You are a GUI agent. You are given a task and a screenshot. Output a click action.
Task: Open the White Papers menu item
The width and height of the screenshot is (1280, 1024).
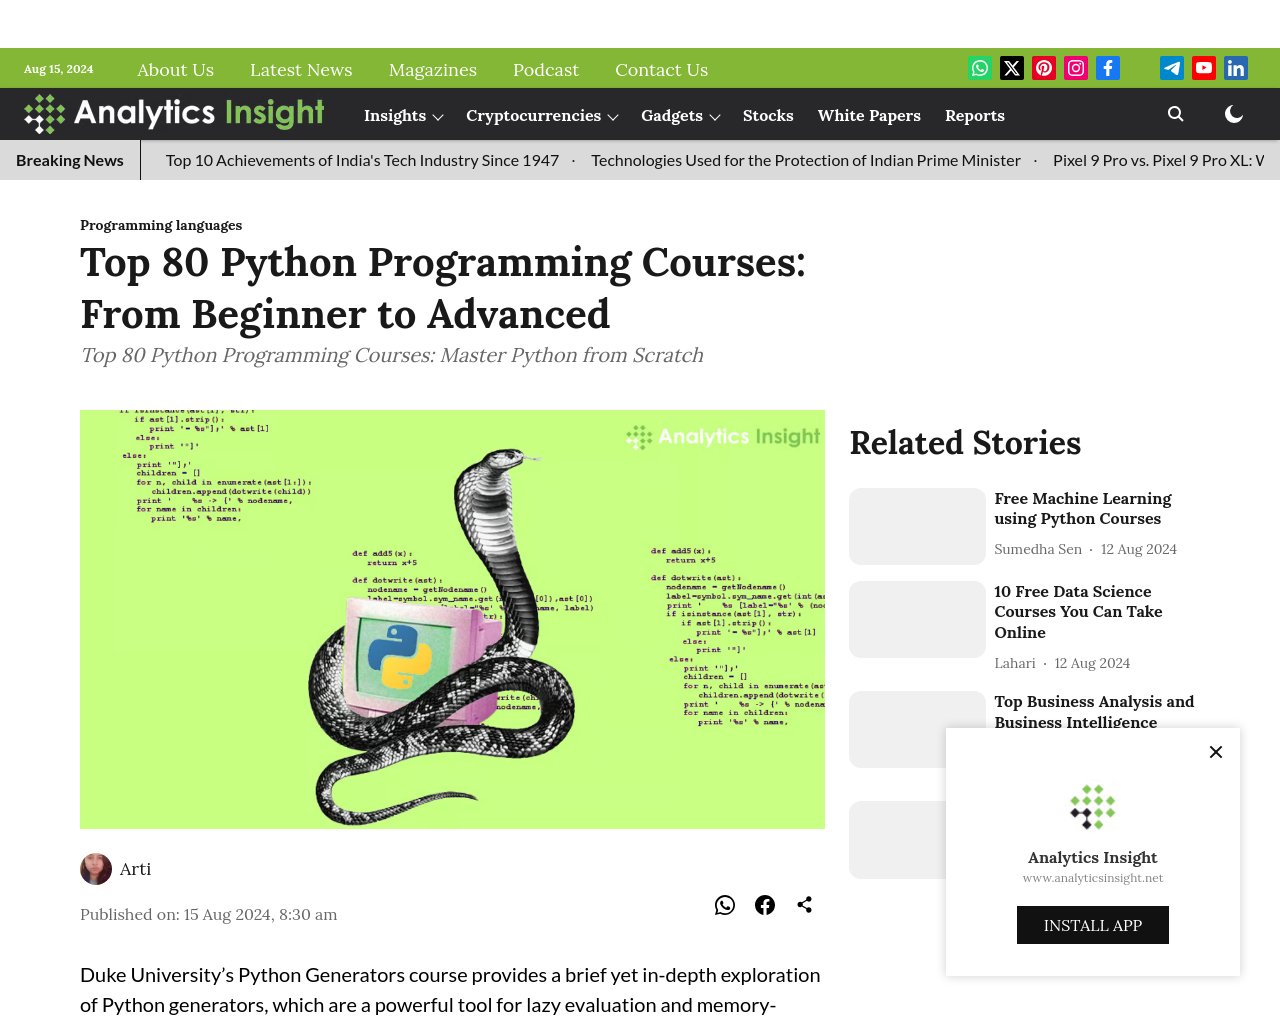[x=869, y=116]
